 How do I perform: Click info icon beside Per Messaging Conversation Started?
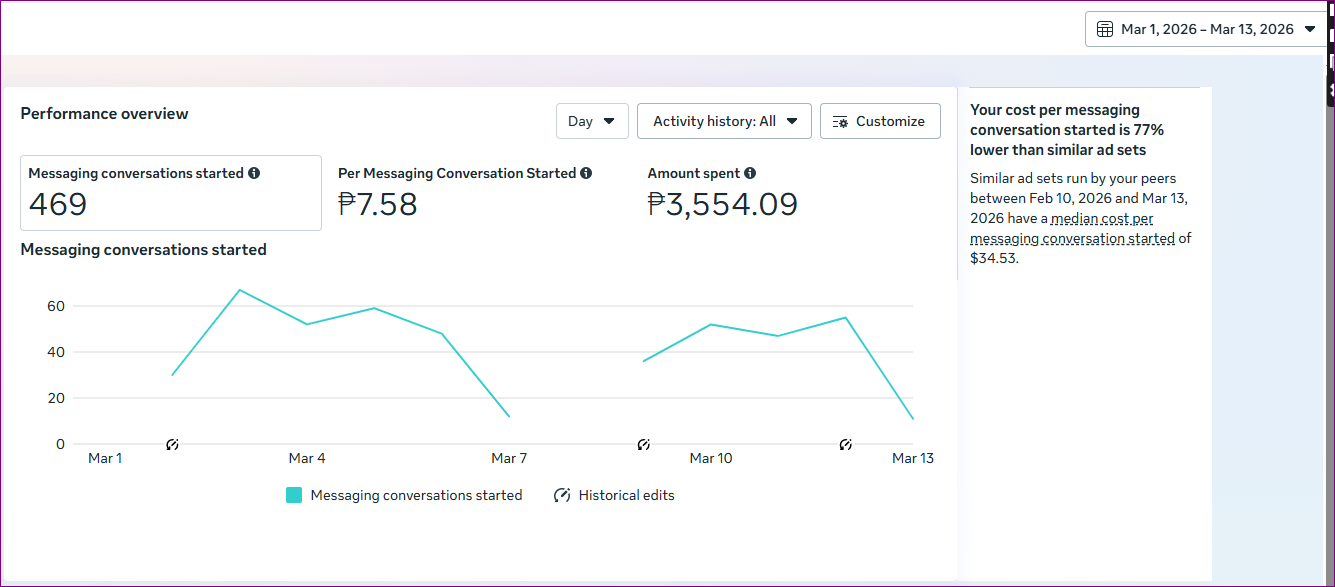coord(586,173)
